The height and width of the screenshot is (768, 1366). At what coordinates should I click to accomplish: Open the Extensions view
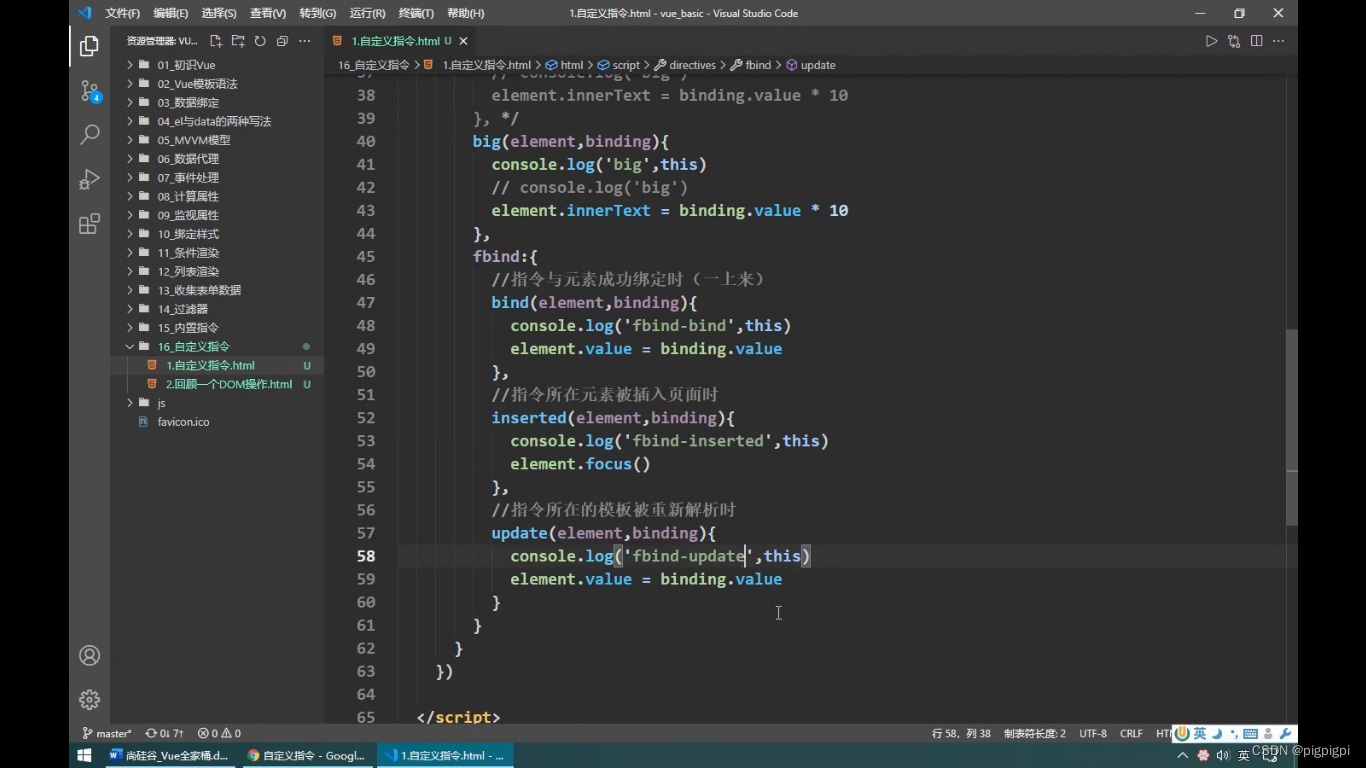[89, 223]
